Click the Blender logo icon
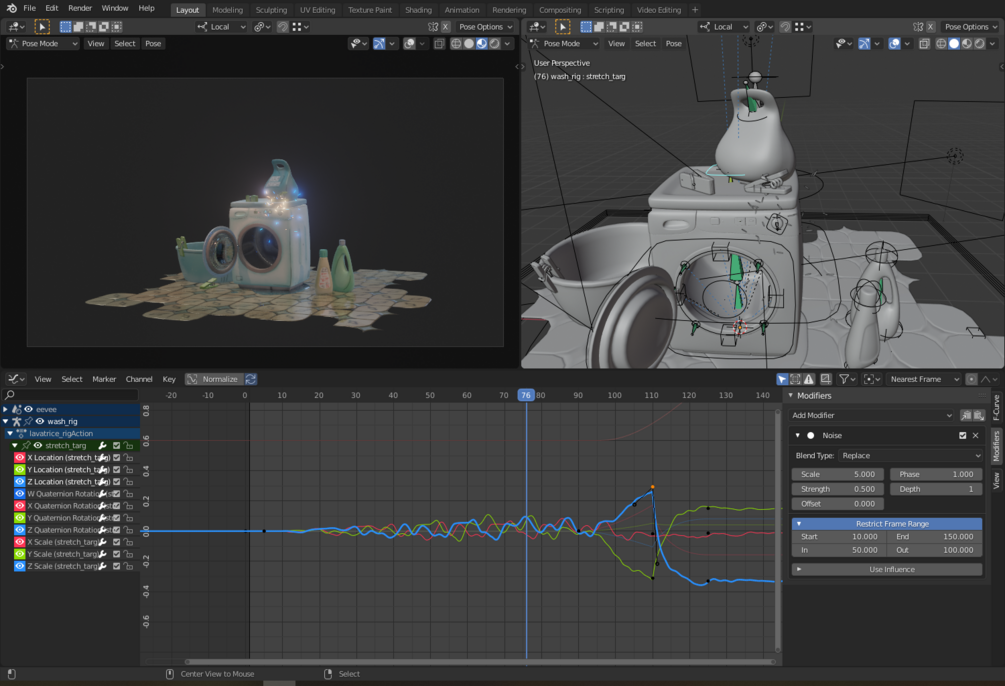Viewport: 1005px width, 686px height. pos(11,8)
